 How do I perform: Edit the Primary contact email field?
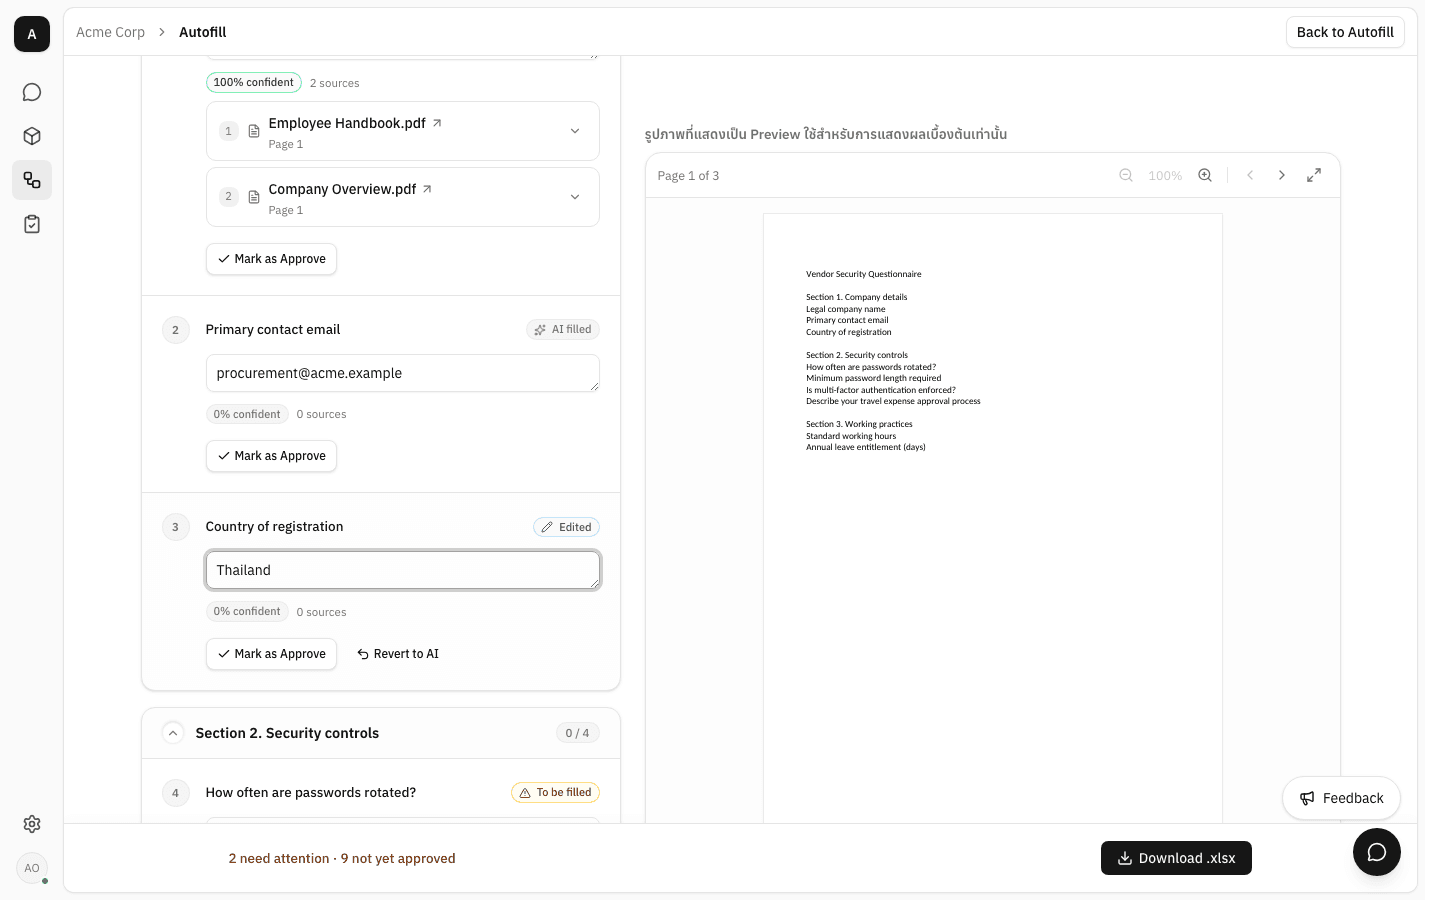[x=403, y=373]
